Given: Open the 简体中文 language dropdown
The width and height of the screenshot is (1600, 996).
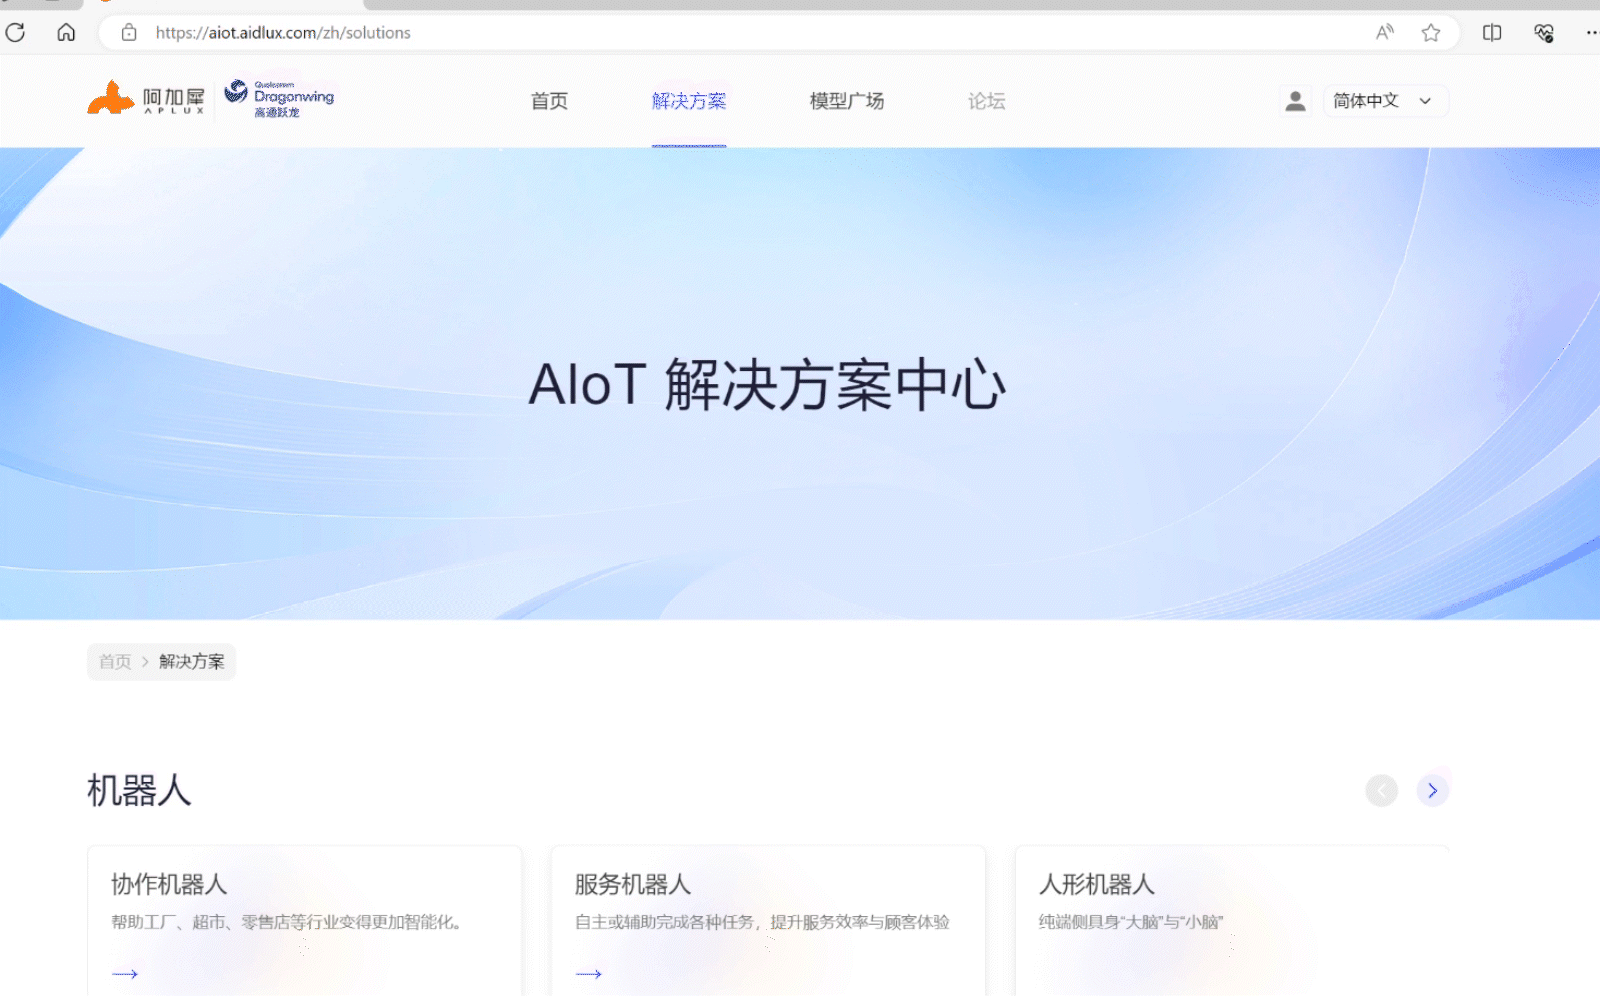Looking at the screenshot, I should tap(1385, 101).
